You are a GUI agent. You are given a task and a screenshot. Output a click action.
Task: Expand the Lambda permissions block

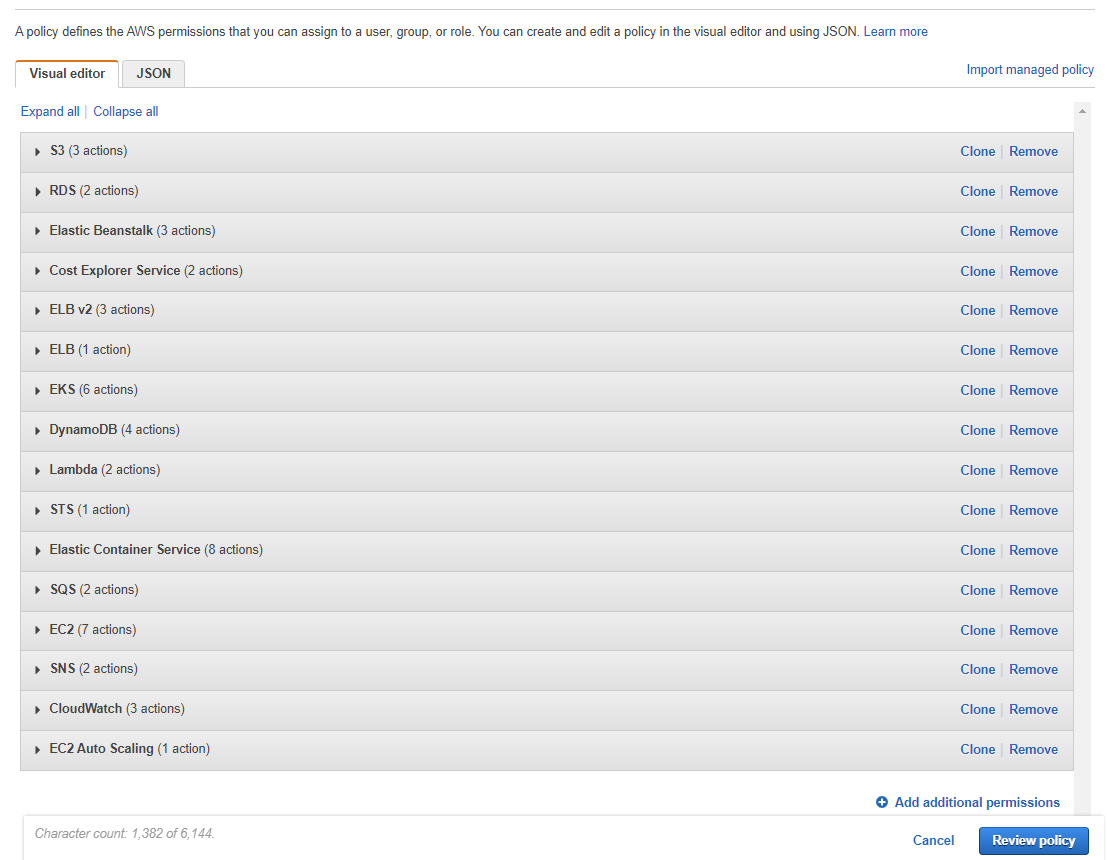coord(38,471)
